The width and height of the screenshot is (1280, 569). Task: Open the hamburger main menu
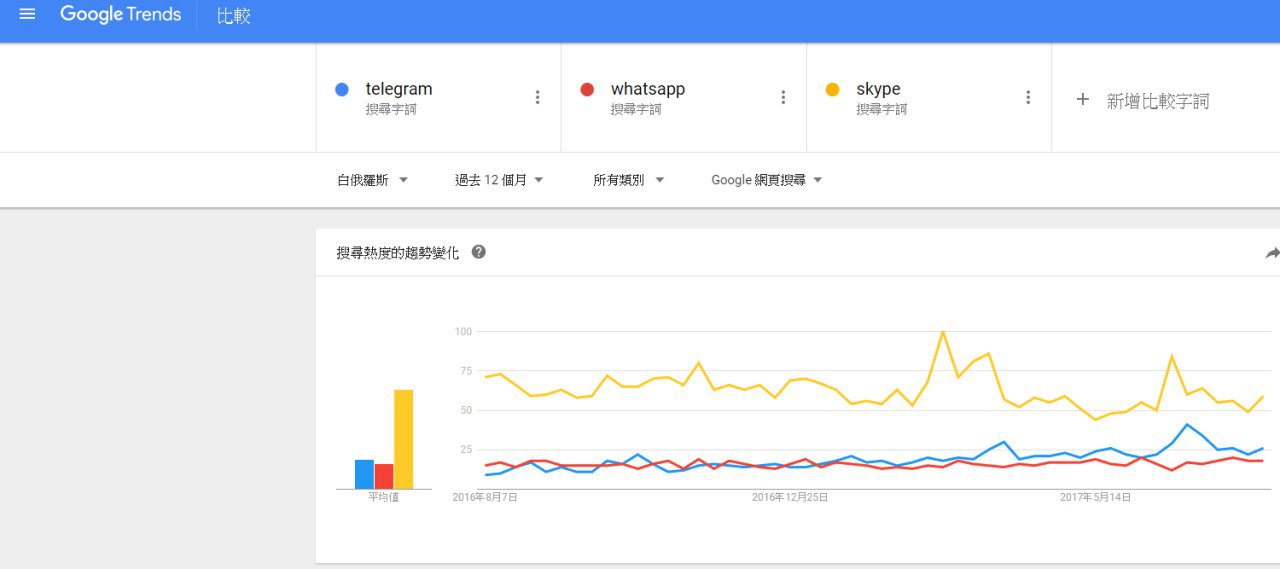[27, 15]
